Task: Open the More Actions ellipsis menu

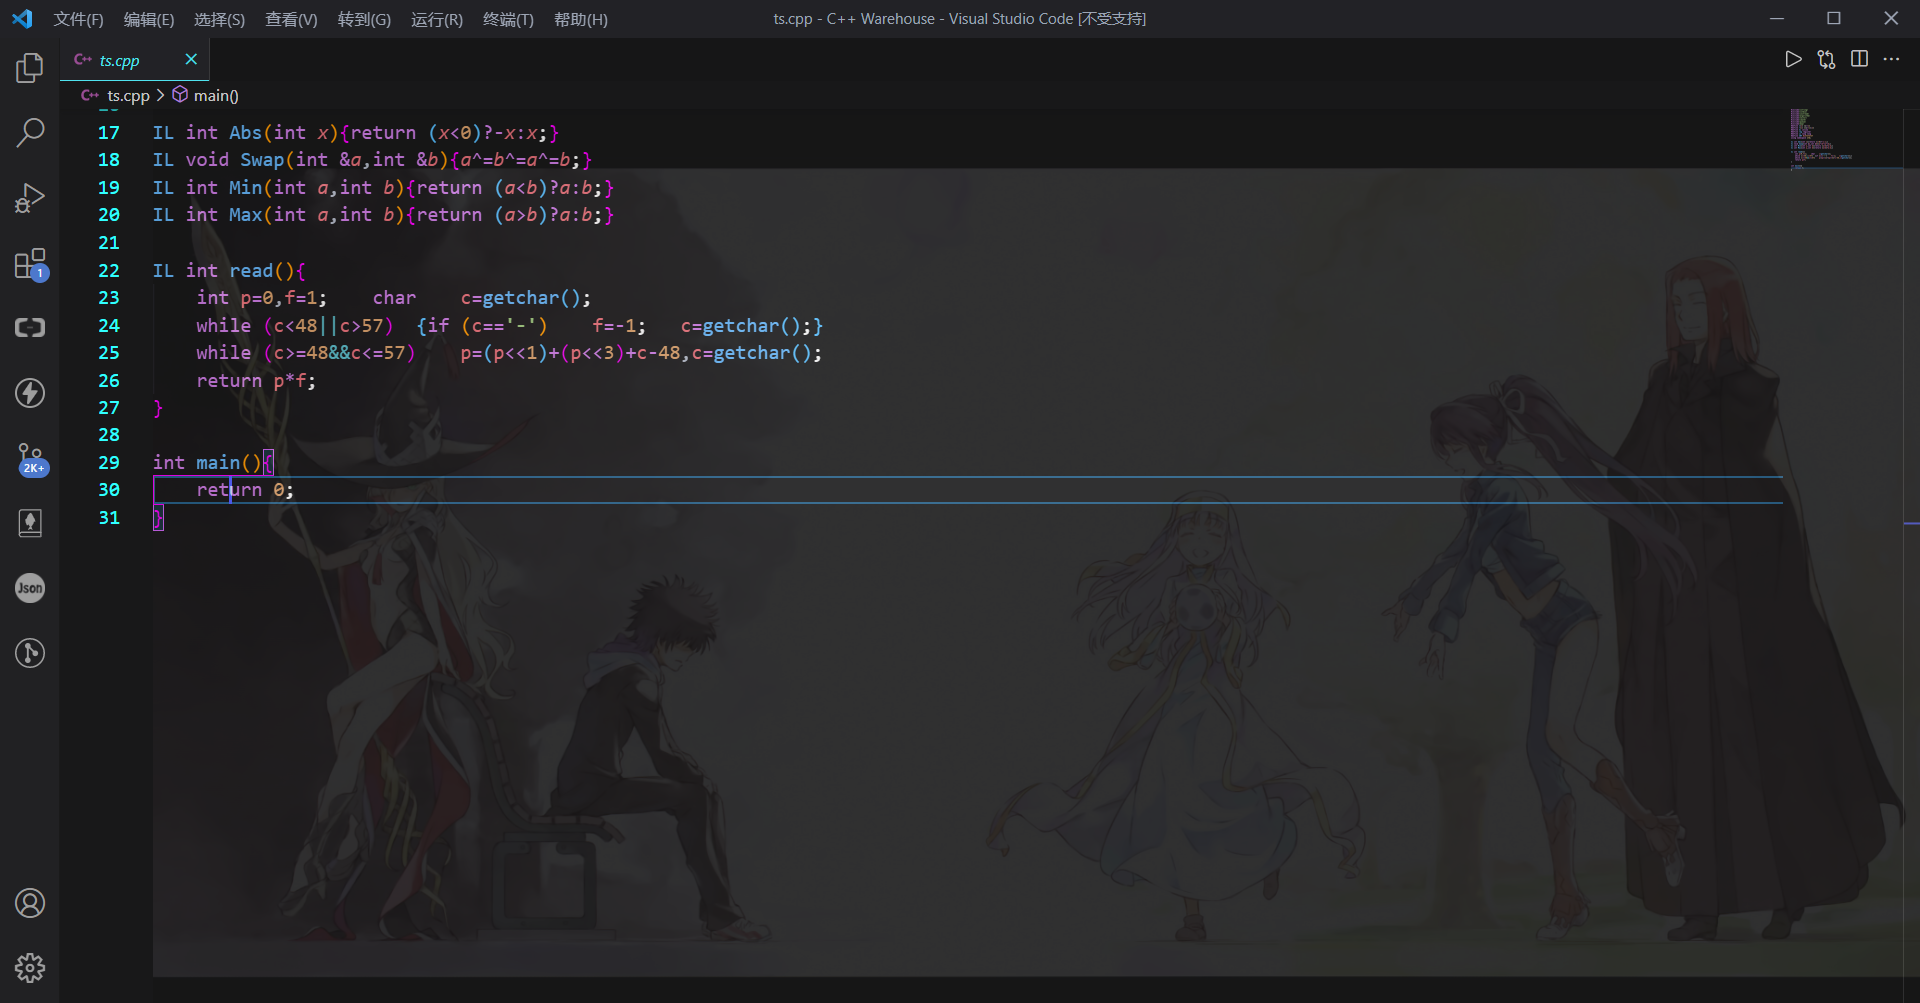Action: (1891, 59)
